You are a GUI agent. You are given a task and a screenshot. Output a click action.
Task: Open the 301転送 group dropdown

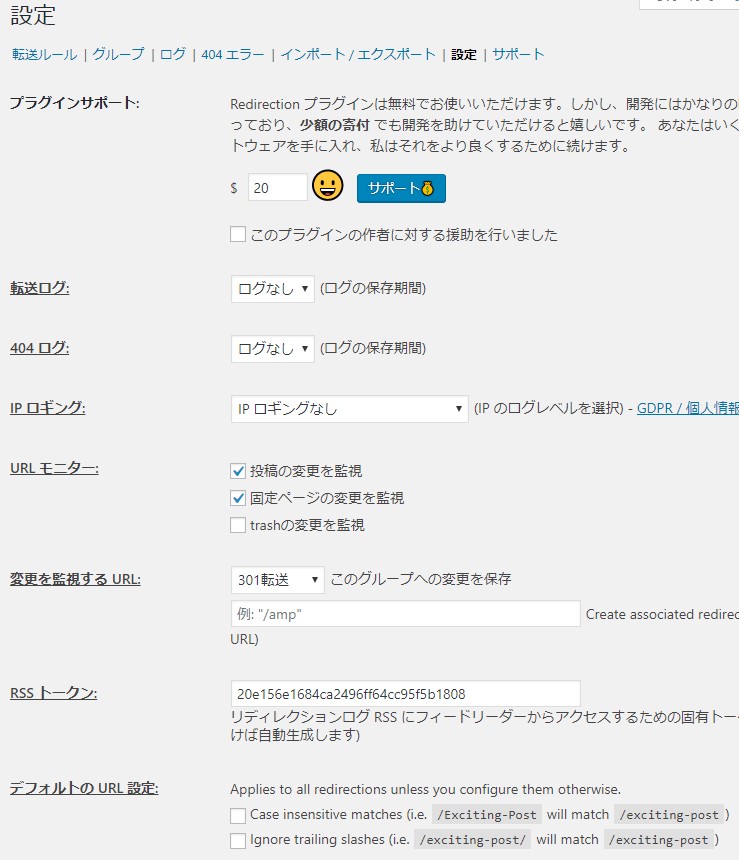277,579
